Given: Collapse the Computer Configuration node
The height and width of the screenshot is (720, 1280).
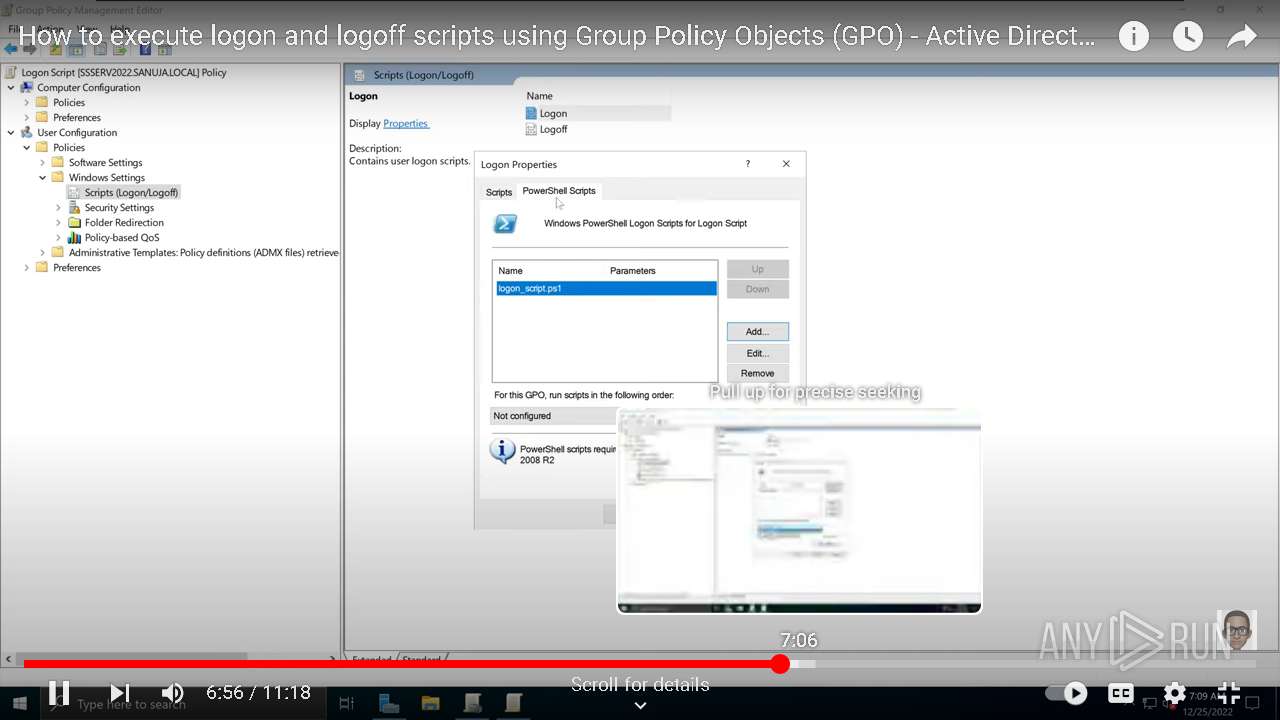Looking at the screenshot, I should [x=11, y=87].
